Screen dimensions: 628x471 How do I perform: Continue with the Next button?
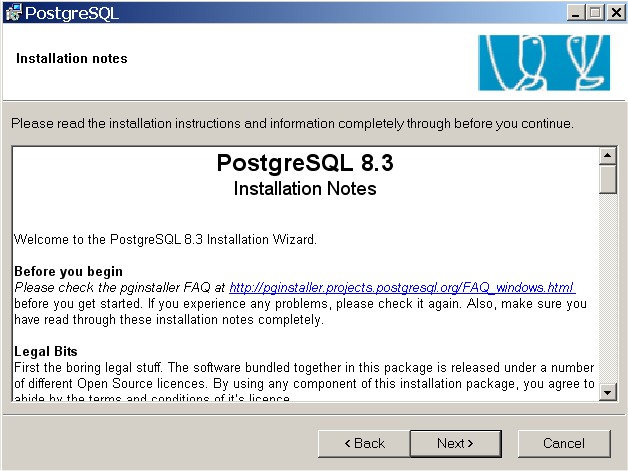click(456, 443)
